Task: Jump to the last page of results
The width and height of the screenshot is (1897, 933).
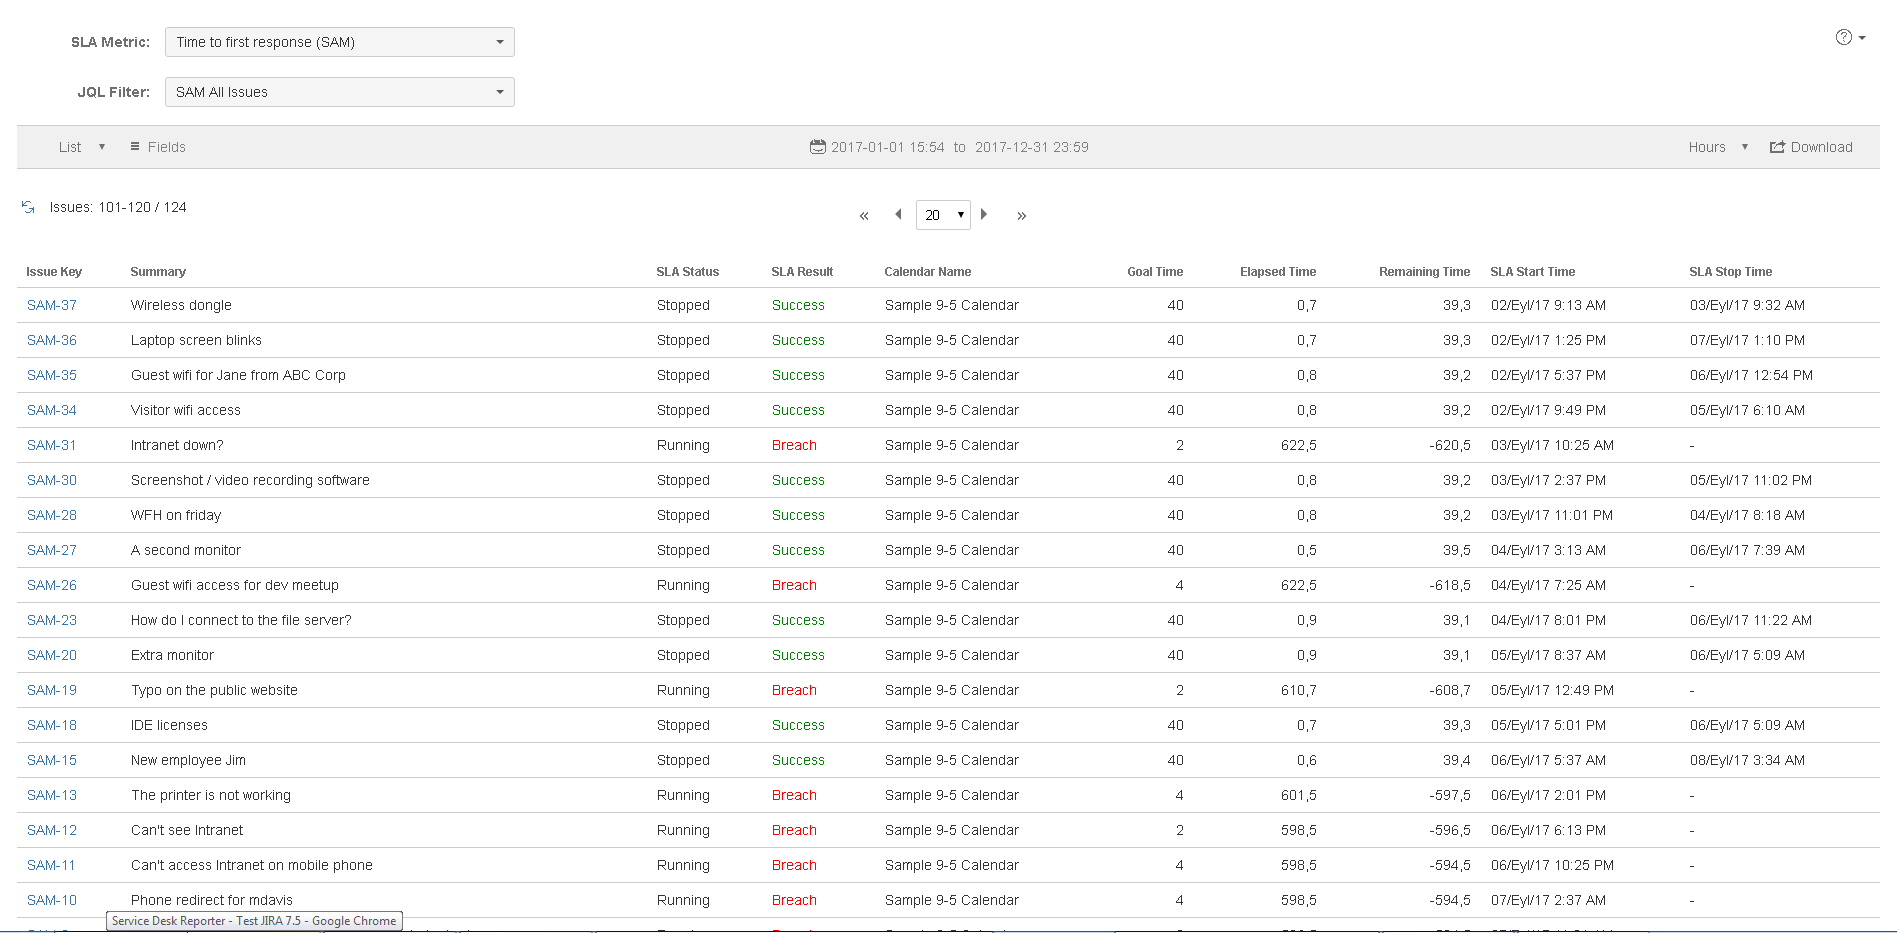Action: (1021, 216)
